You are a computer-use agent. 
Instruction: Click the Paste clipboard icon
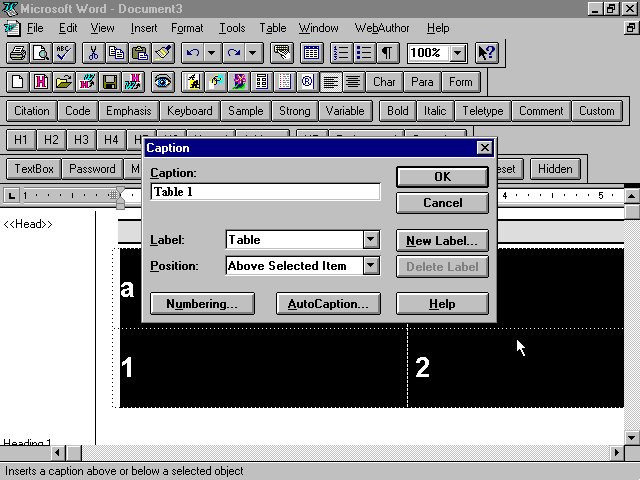140,53
